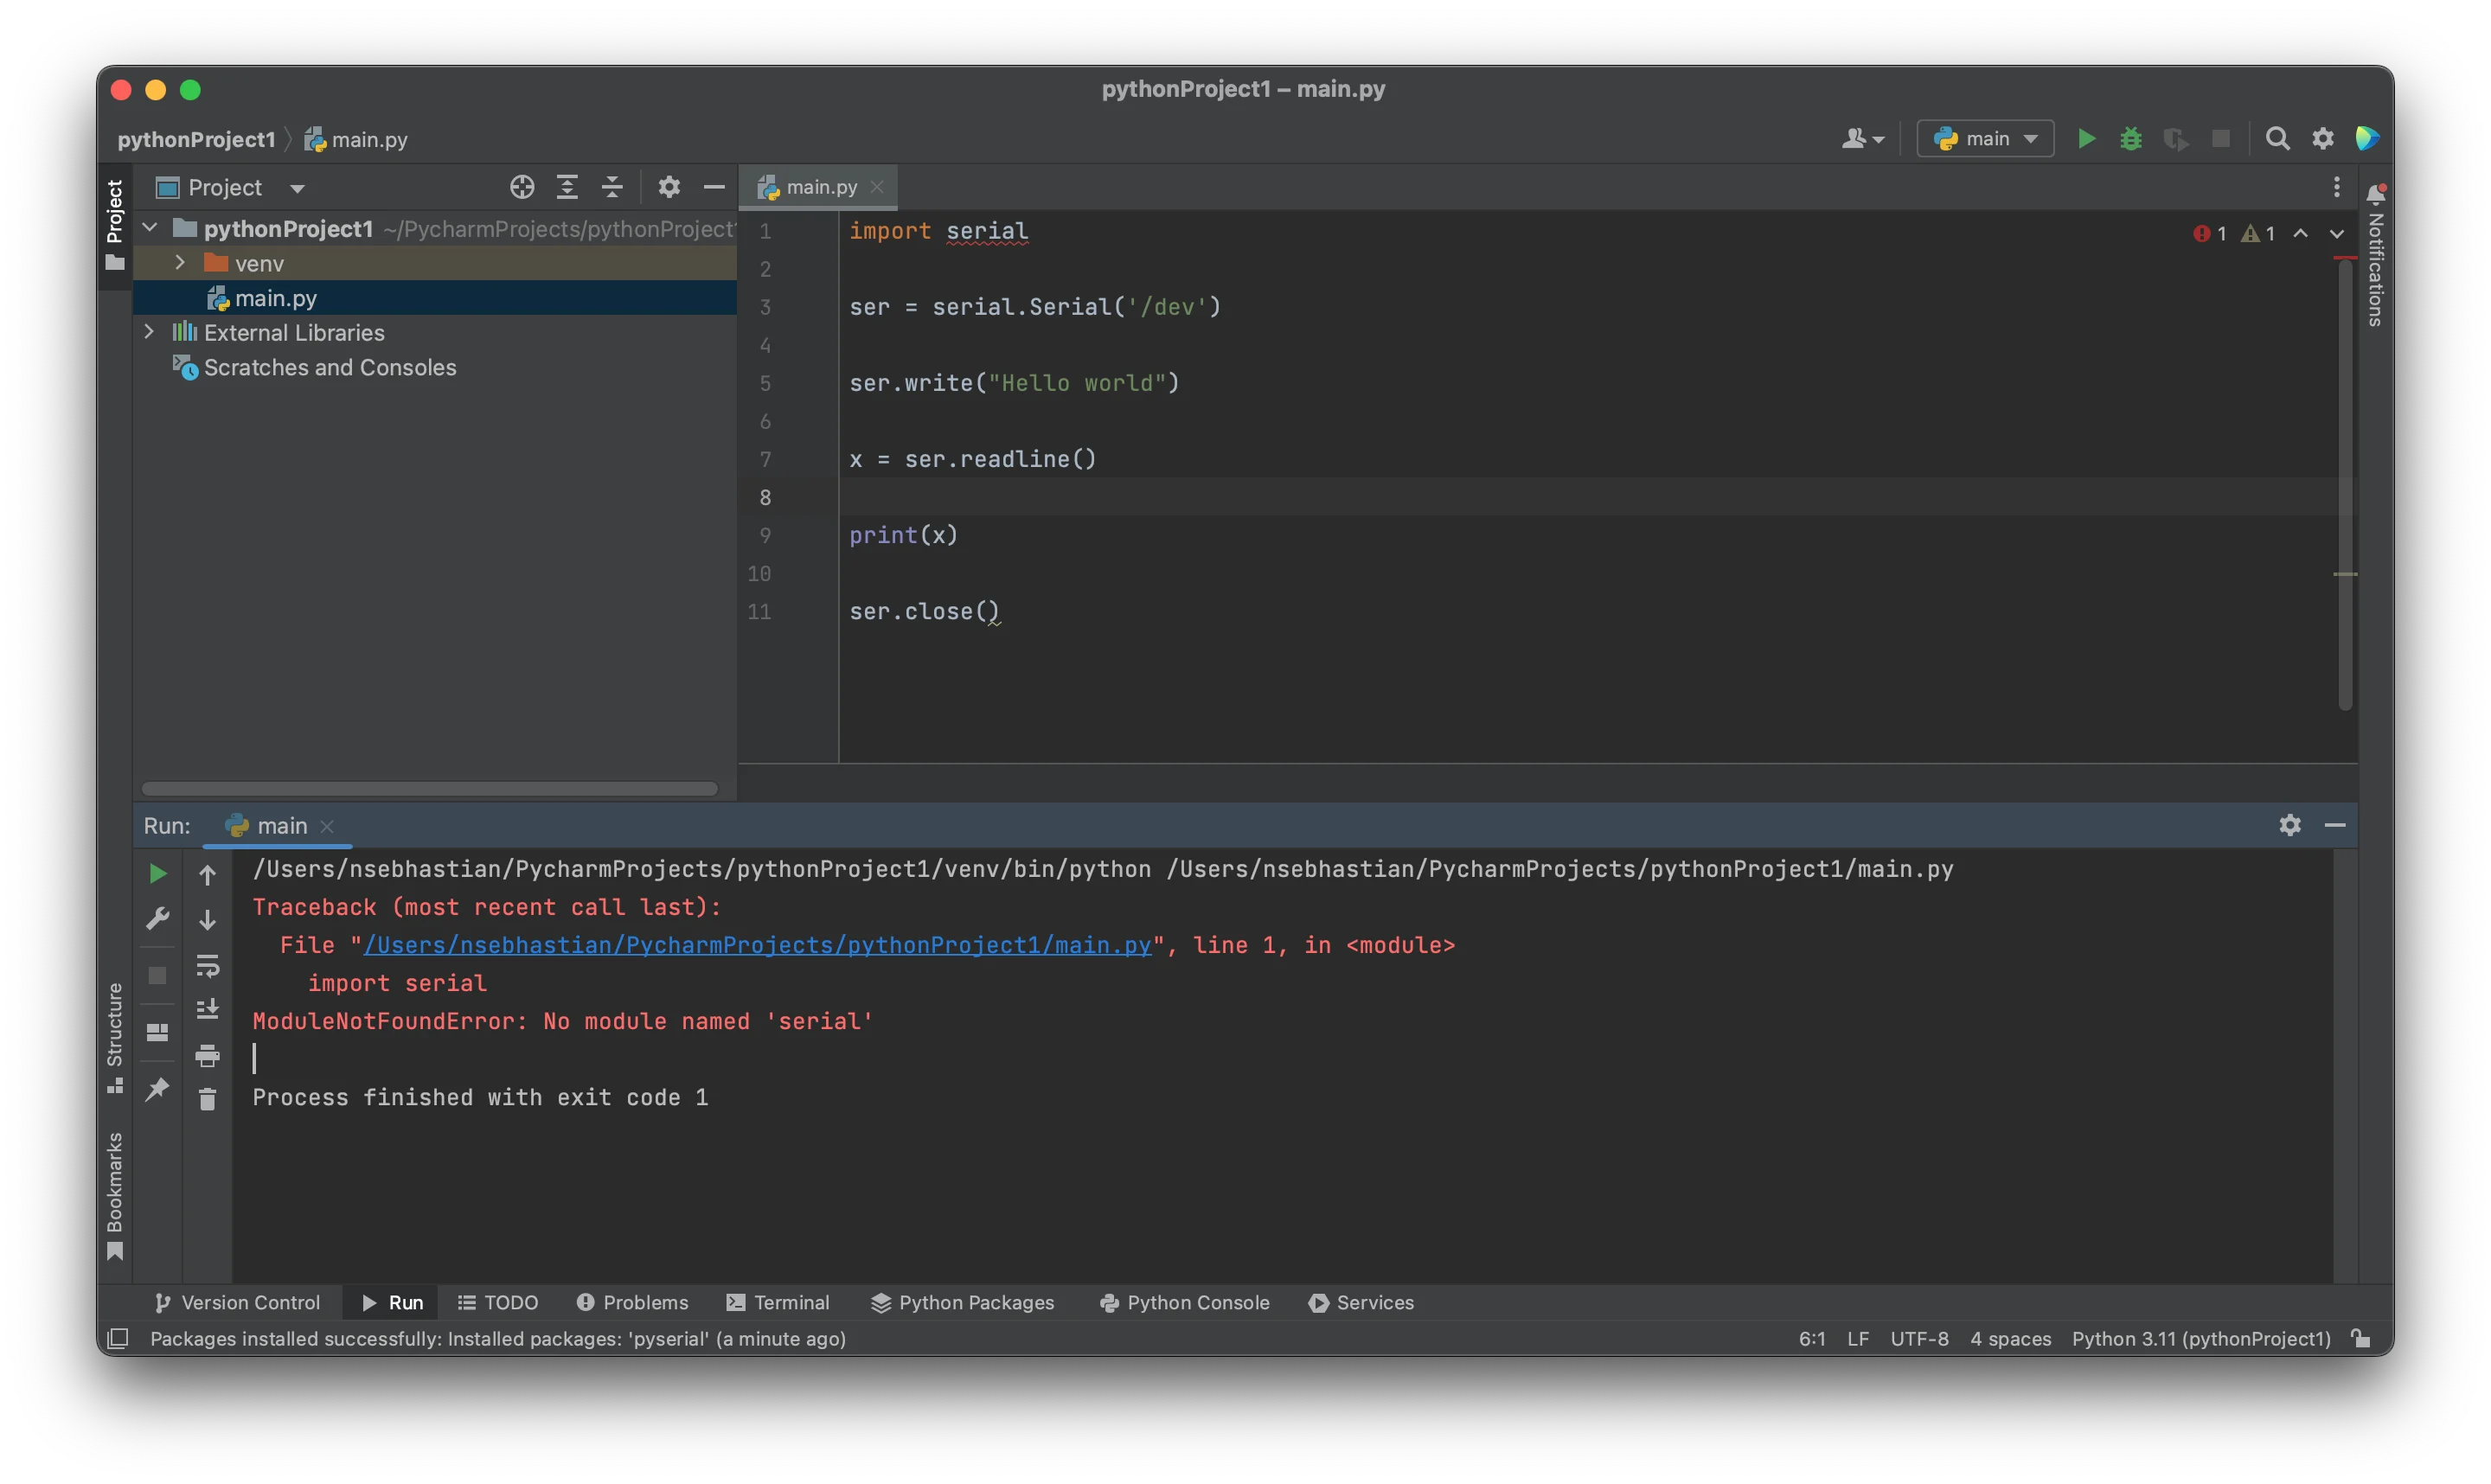Viewport: 2491px width, 1484px height.
Task: Expand External Libraries node
Action: click(x=149, y=331)
